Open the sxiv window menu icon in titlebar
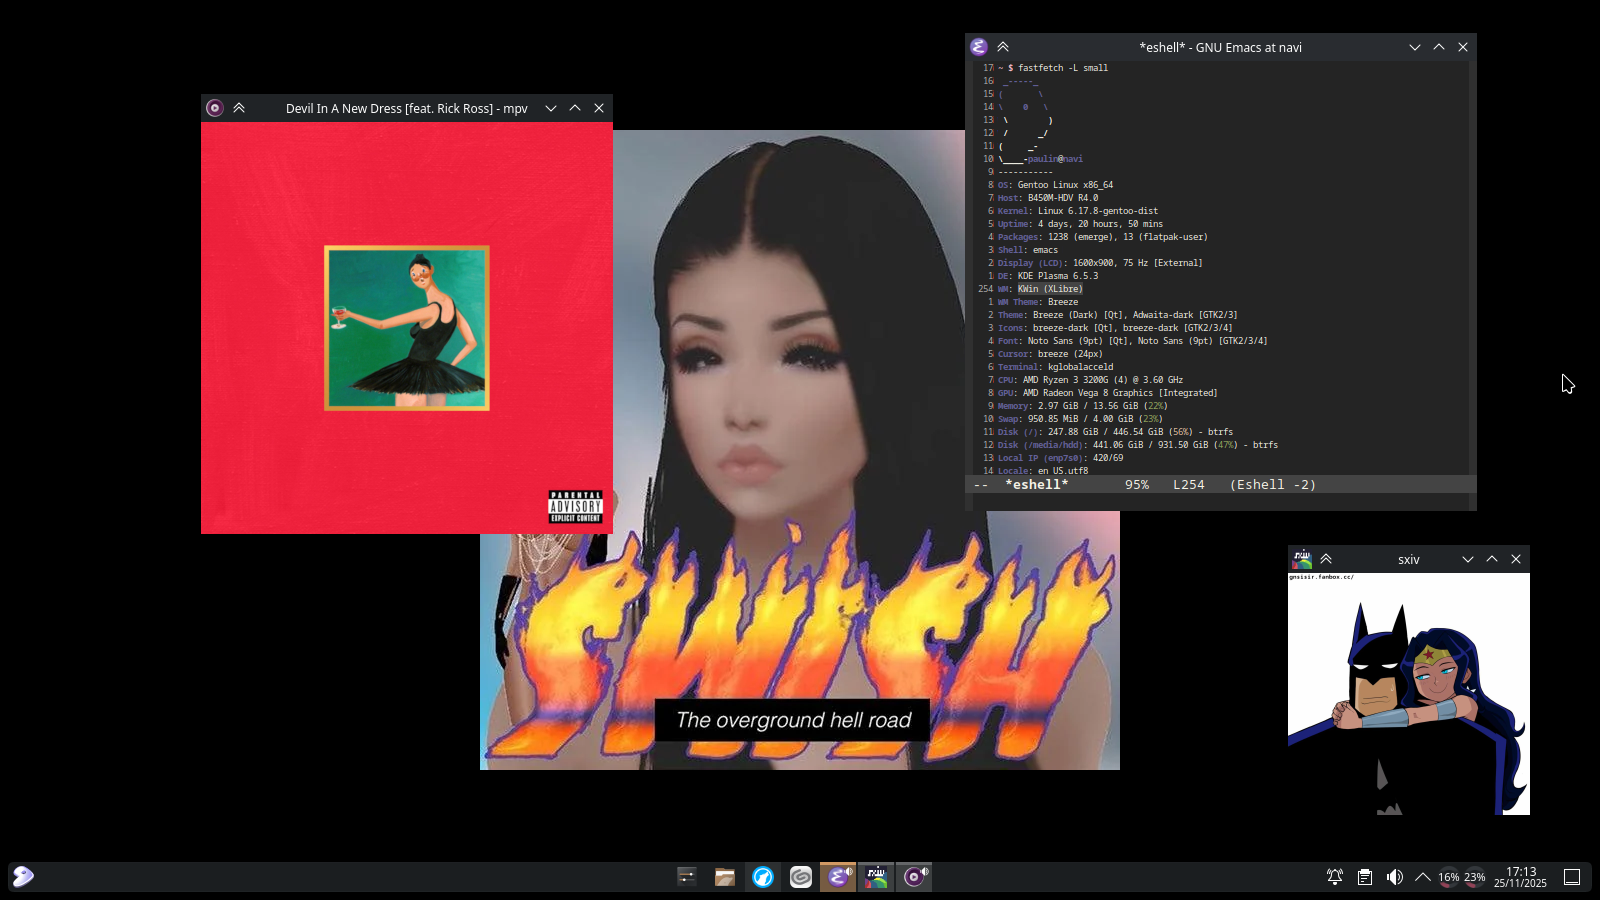The width and height of the screenshot is (1600, 900). coord(1302,559)
